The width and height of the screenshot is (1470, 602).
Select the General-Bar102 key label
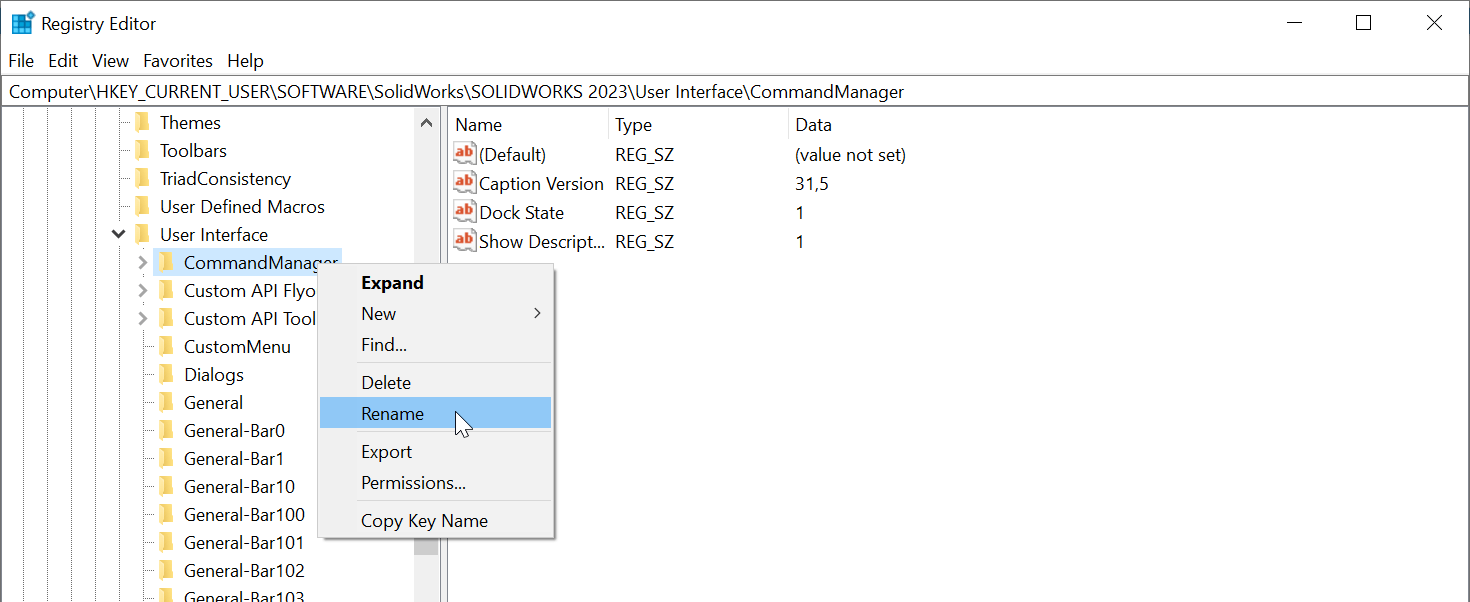click(244, 571)
